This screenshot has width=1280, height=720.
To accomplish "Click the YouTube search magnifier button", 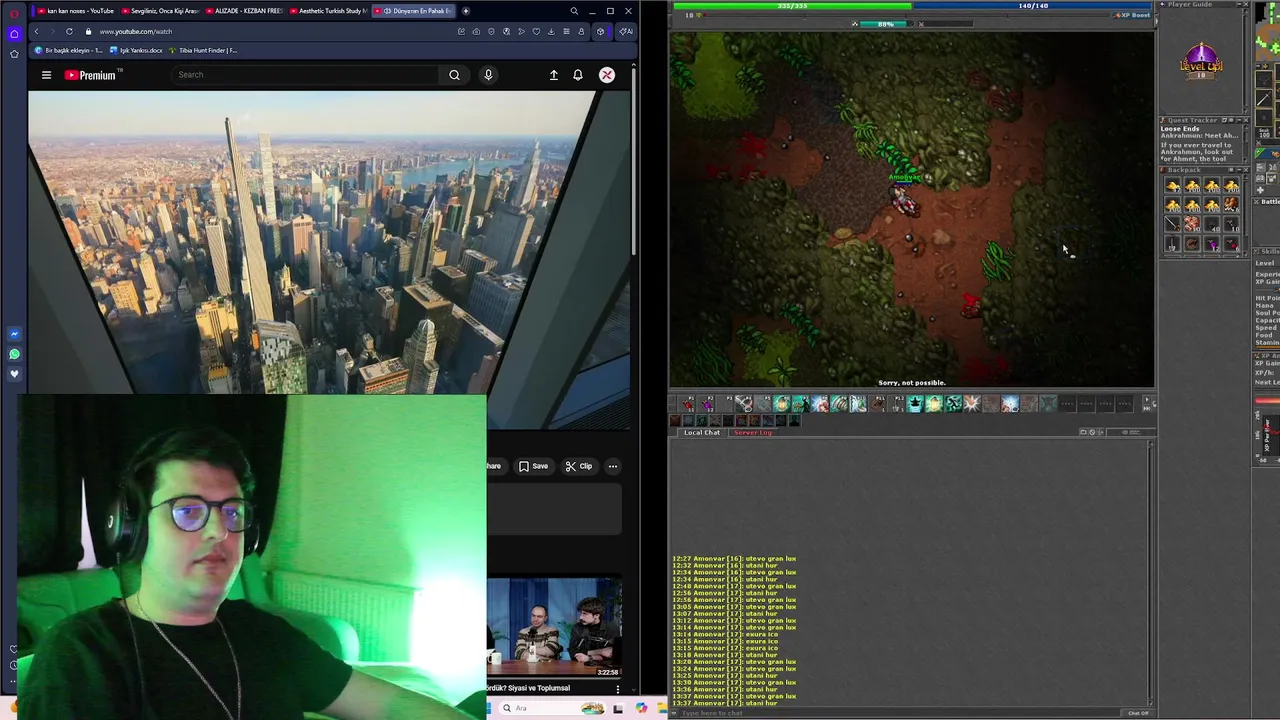I will (454, 75).
